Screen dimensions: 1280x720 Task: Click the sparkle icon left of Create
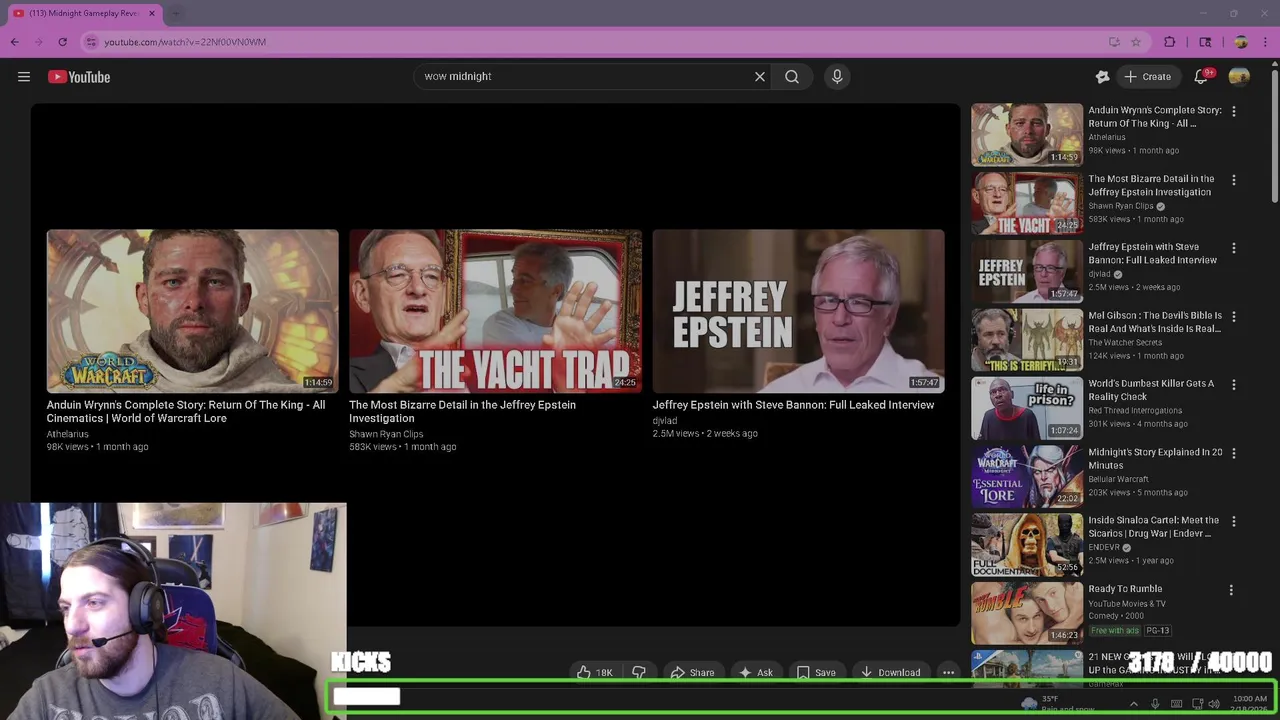(x=1102, y=76)
